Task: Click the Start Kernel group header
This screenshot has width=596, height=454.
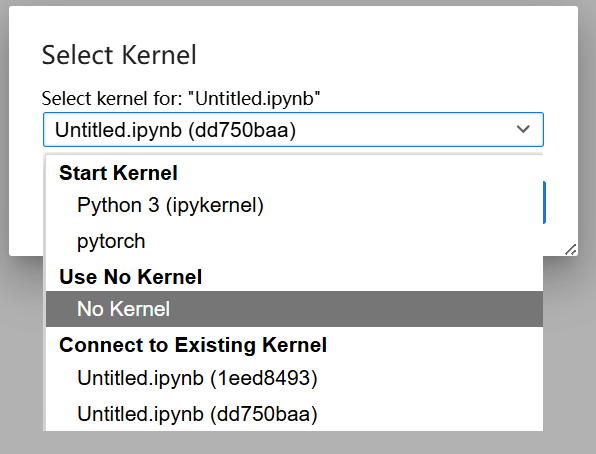Action: 118,173
